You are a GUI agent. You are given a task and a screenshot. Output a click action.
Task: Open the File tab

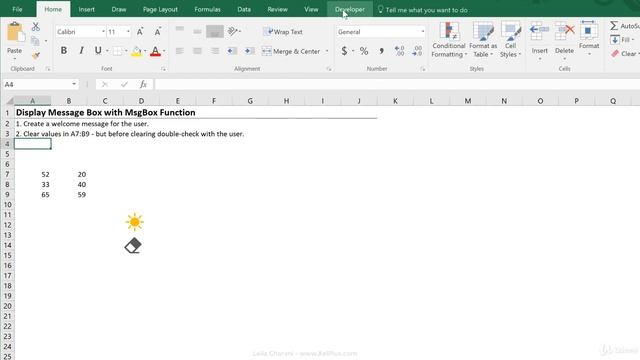pos(17,9)
